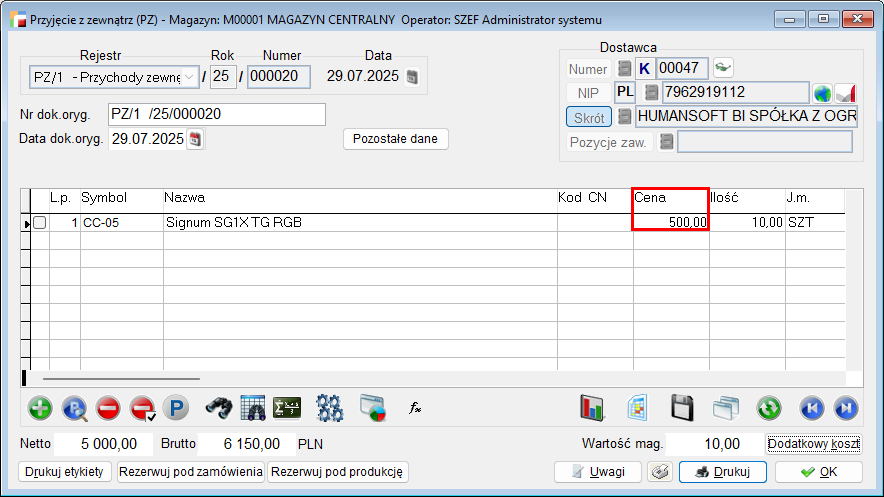884x497 pixels.
Task: Tick the checkbox on row CC-05
Action: pyautogui.click(x=40, y=223)
